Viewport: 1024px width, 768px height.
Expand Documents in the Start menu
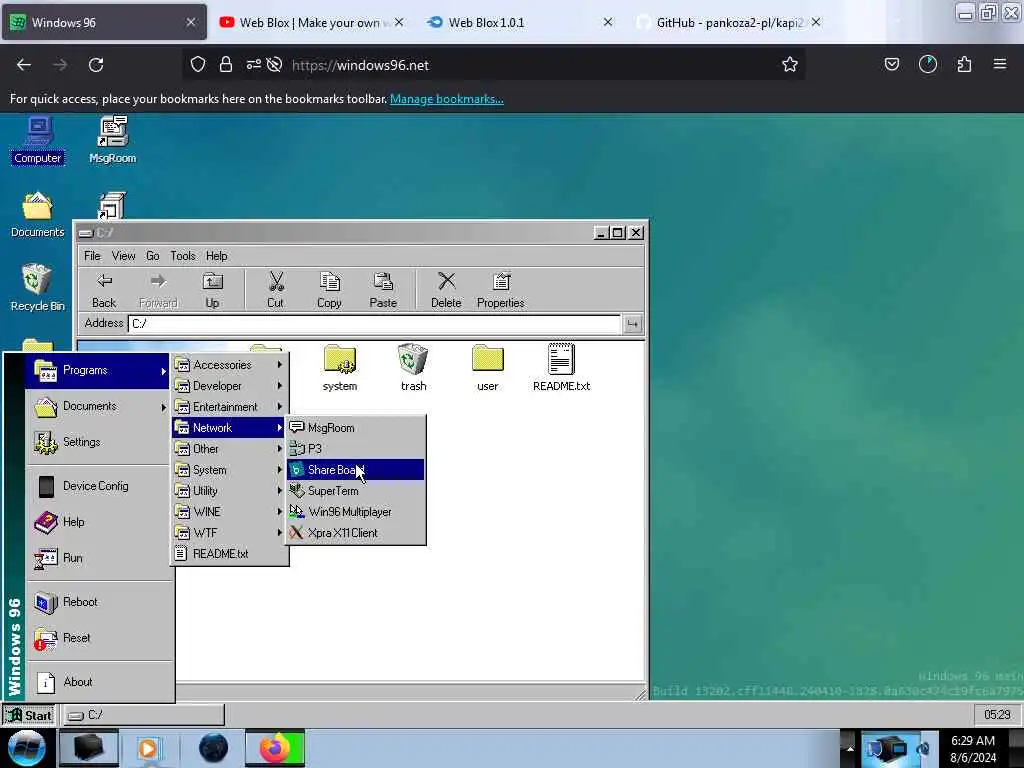[x=98, y=406]
